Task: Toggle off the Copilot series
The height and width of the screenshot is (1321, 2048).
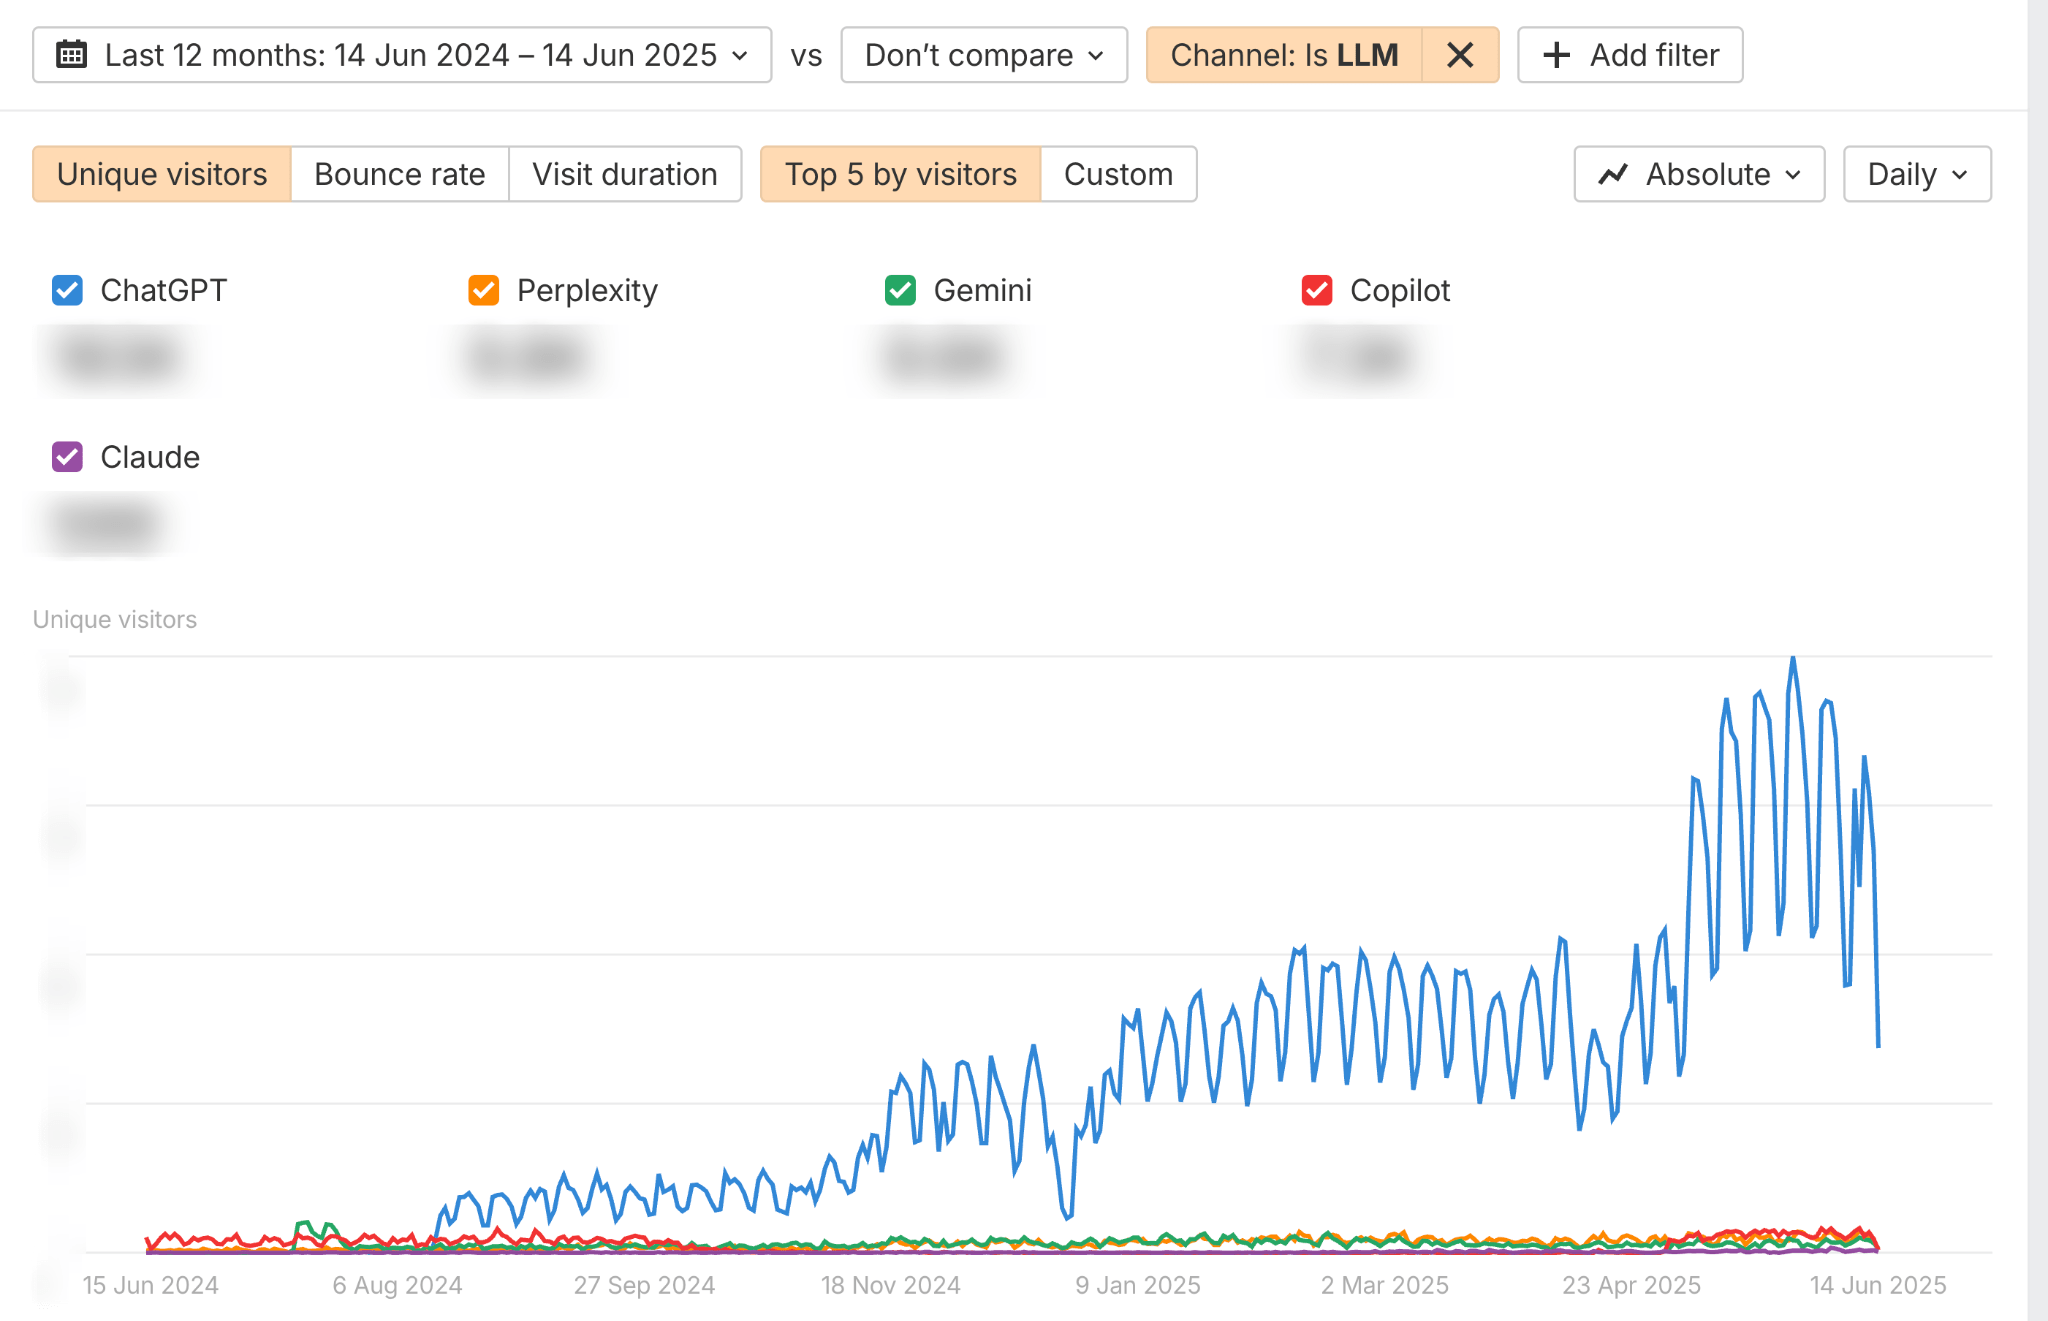Action: coord(1315,290)
